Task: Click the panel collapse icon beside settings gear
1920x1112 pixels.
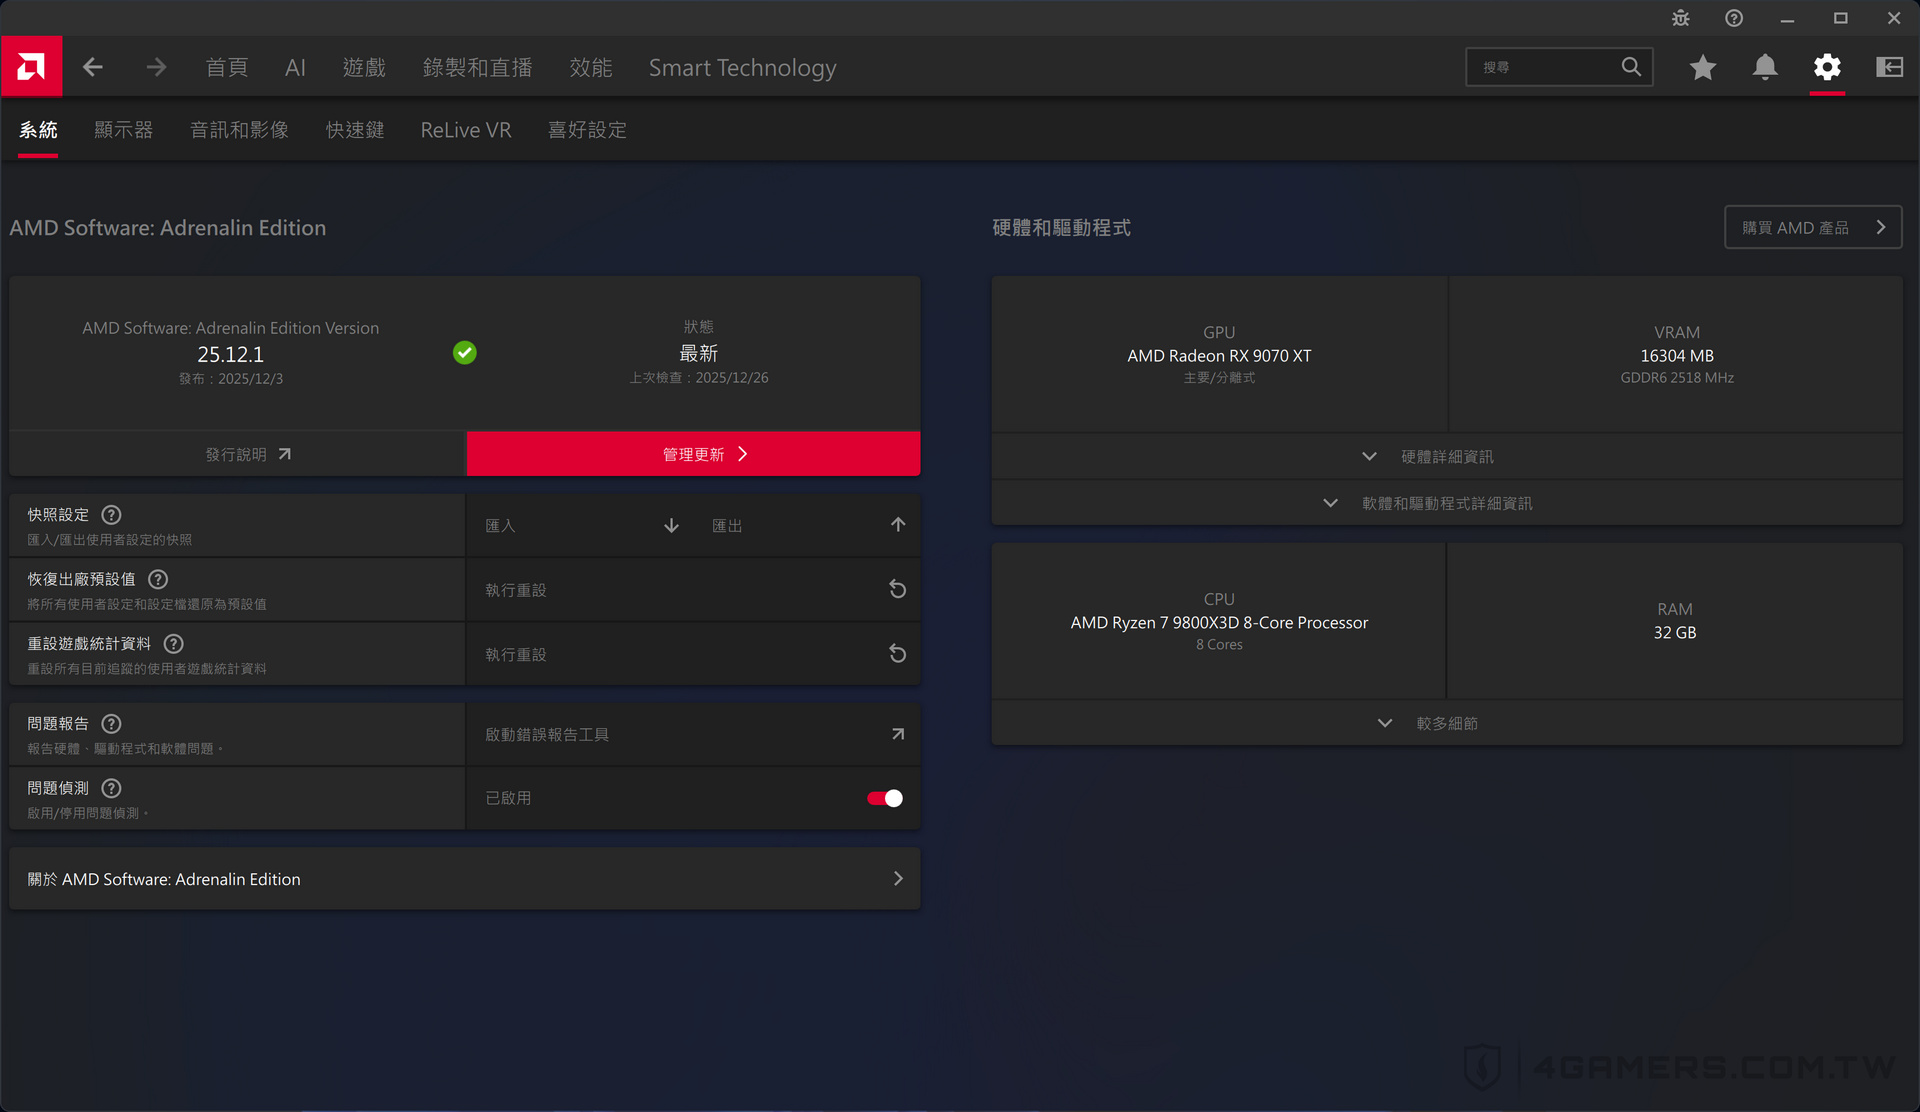Action: [1889, 66]
